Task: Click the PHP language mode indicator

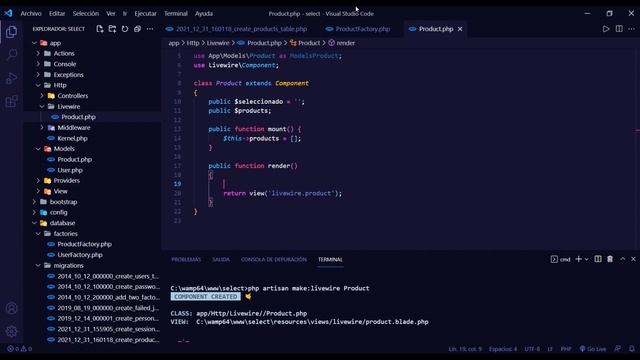Action: (x=566, y=349)
